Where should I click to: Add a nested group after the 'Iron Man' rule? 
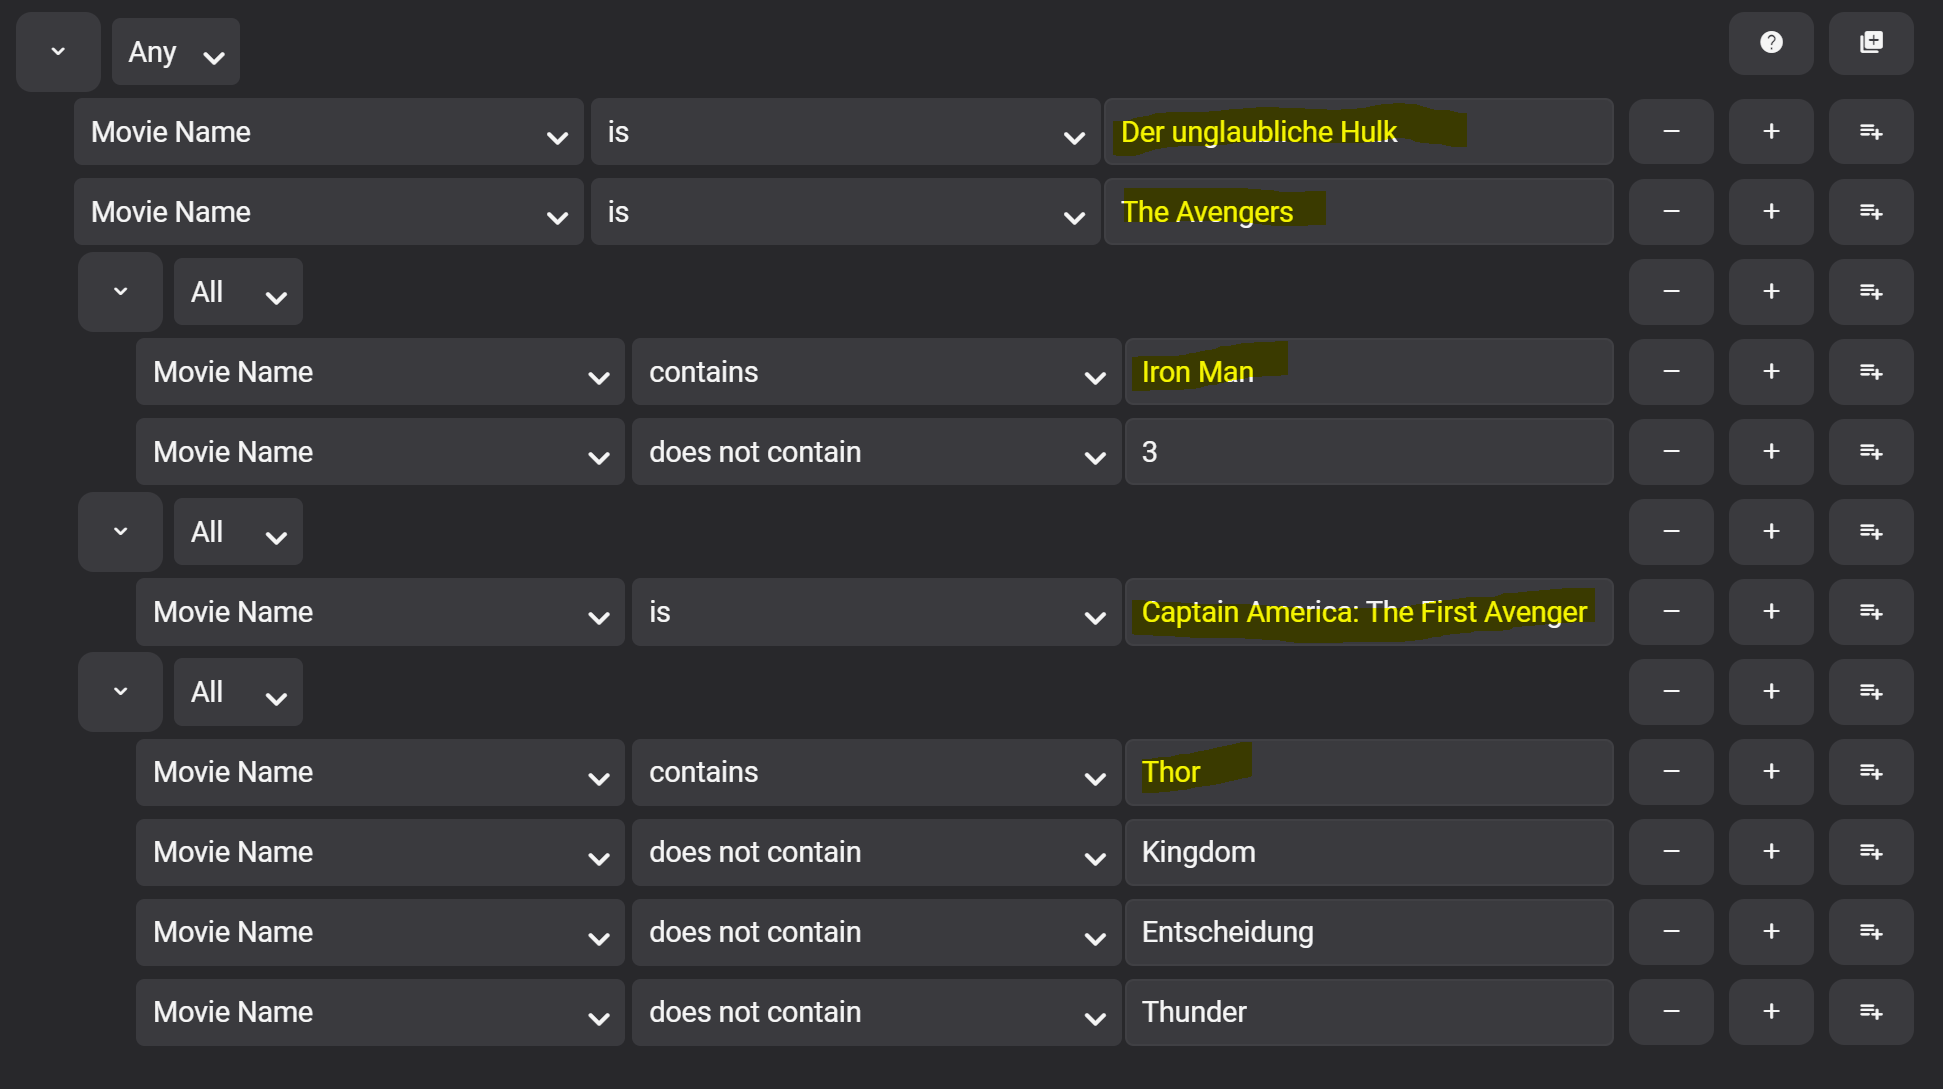[x=1871, y=372]
